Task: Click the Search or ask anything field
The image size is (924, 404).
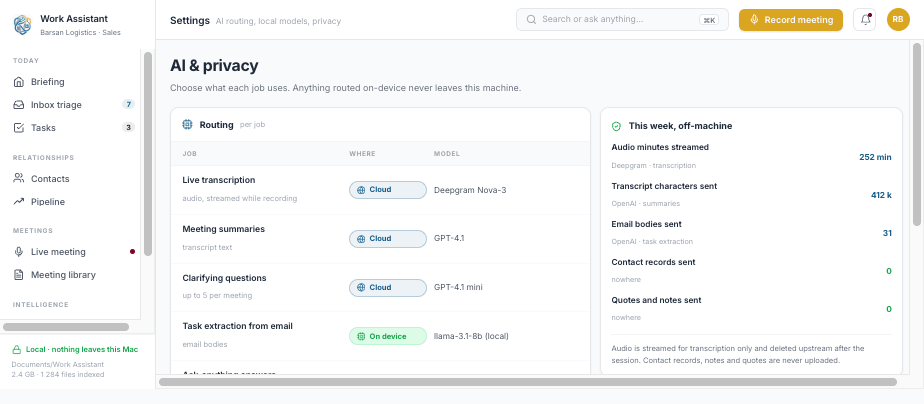Action: [622, 19]
